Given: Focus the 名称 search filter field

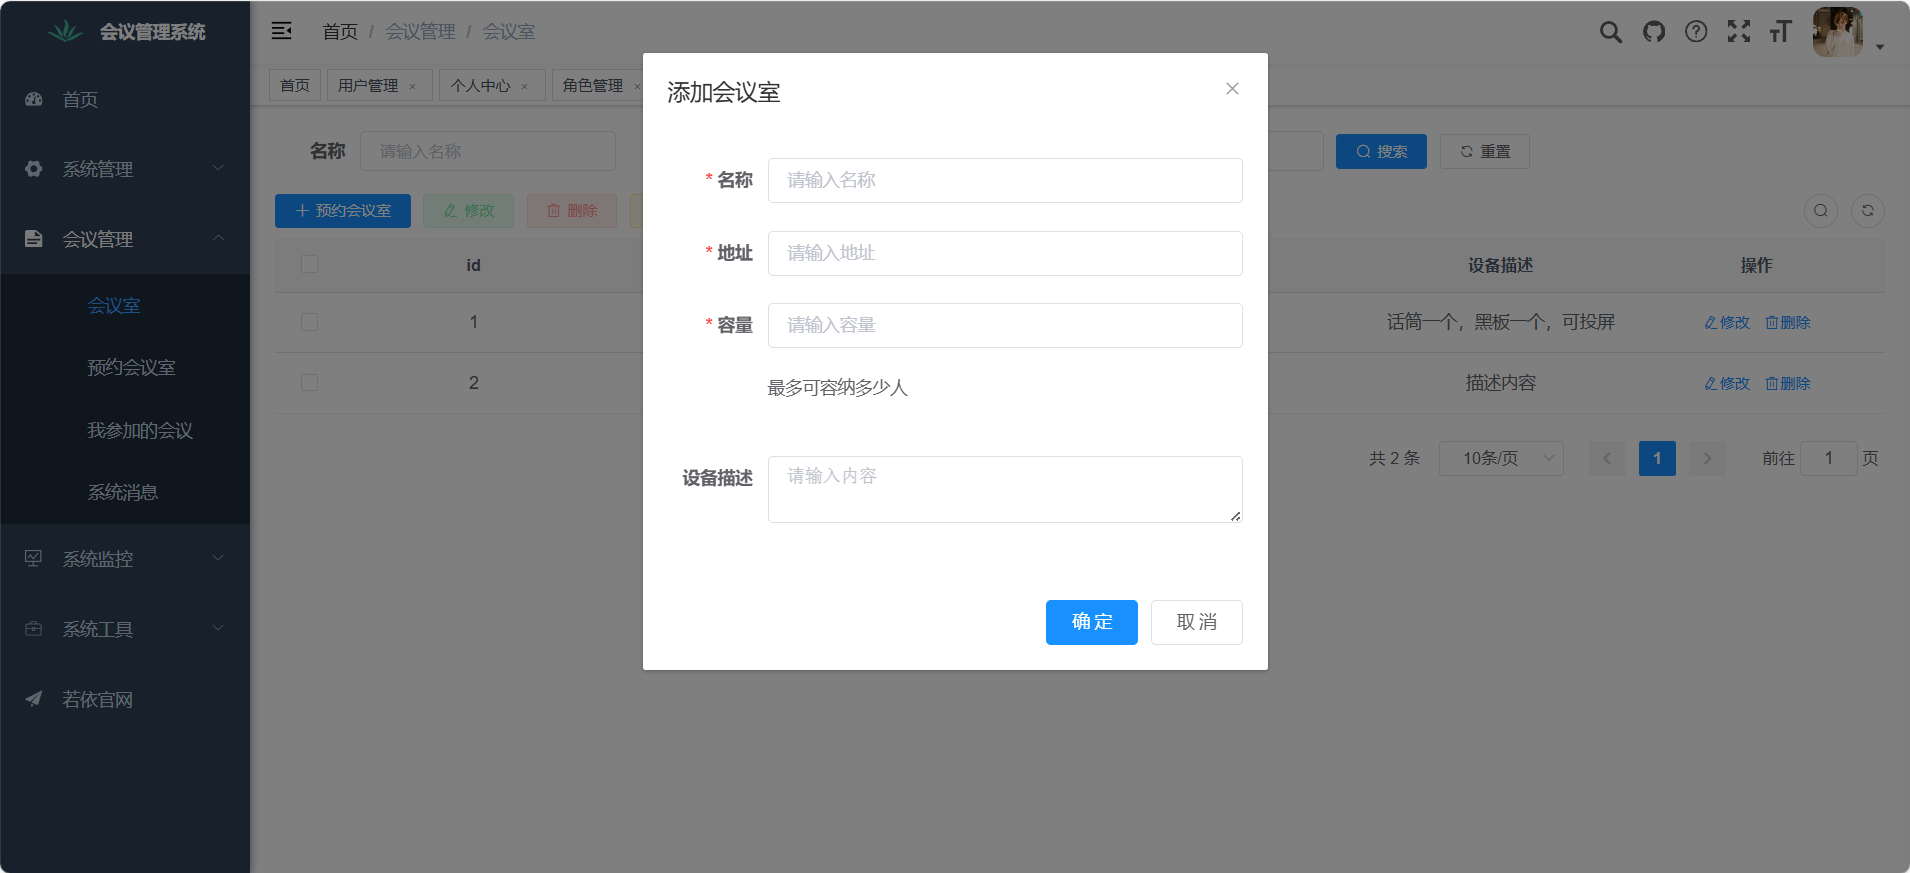Looking at the screenshot, I should (x=488, y=151).
